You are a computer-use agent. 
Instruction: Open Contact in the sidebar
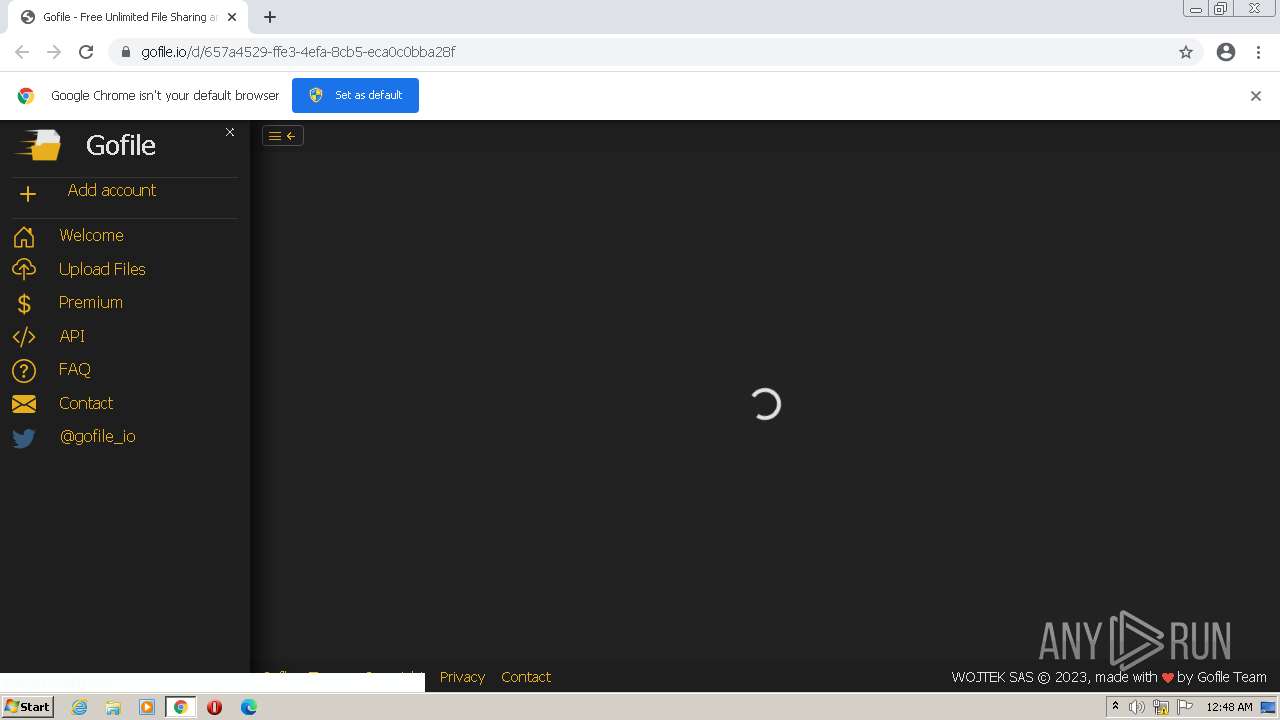point(86,403)
